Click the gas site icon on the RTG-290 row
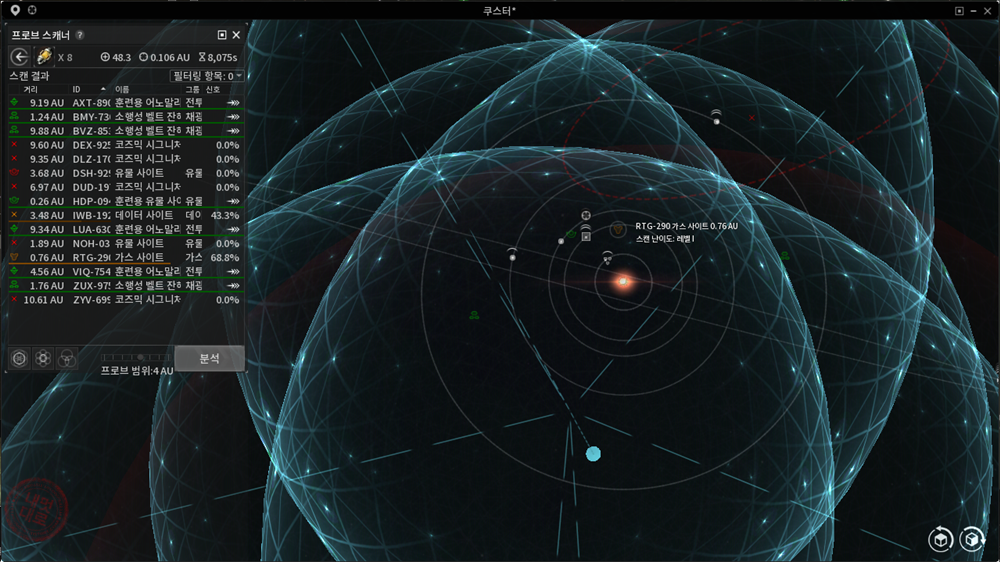 pyautogui.click(x=14, y=257)
